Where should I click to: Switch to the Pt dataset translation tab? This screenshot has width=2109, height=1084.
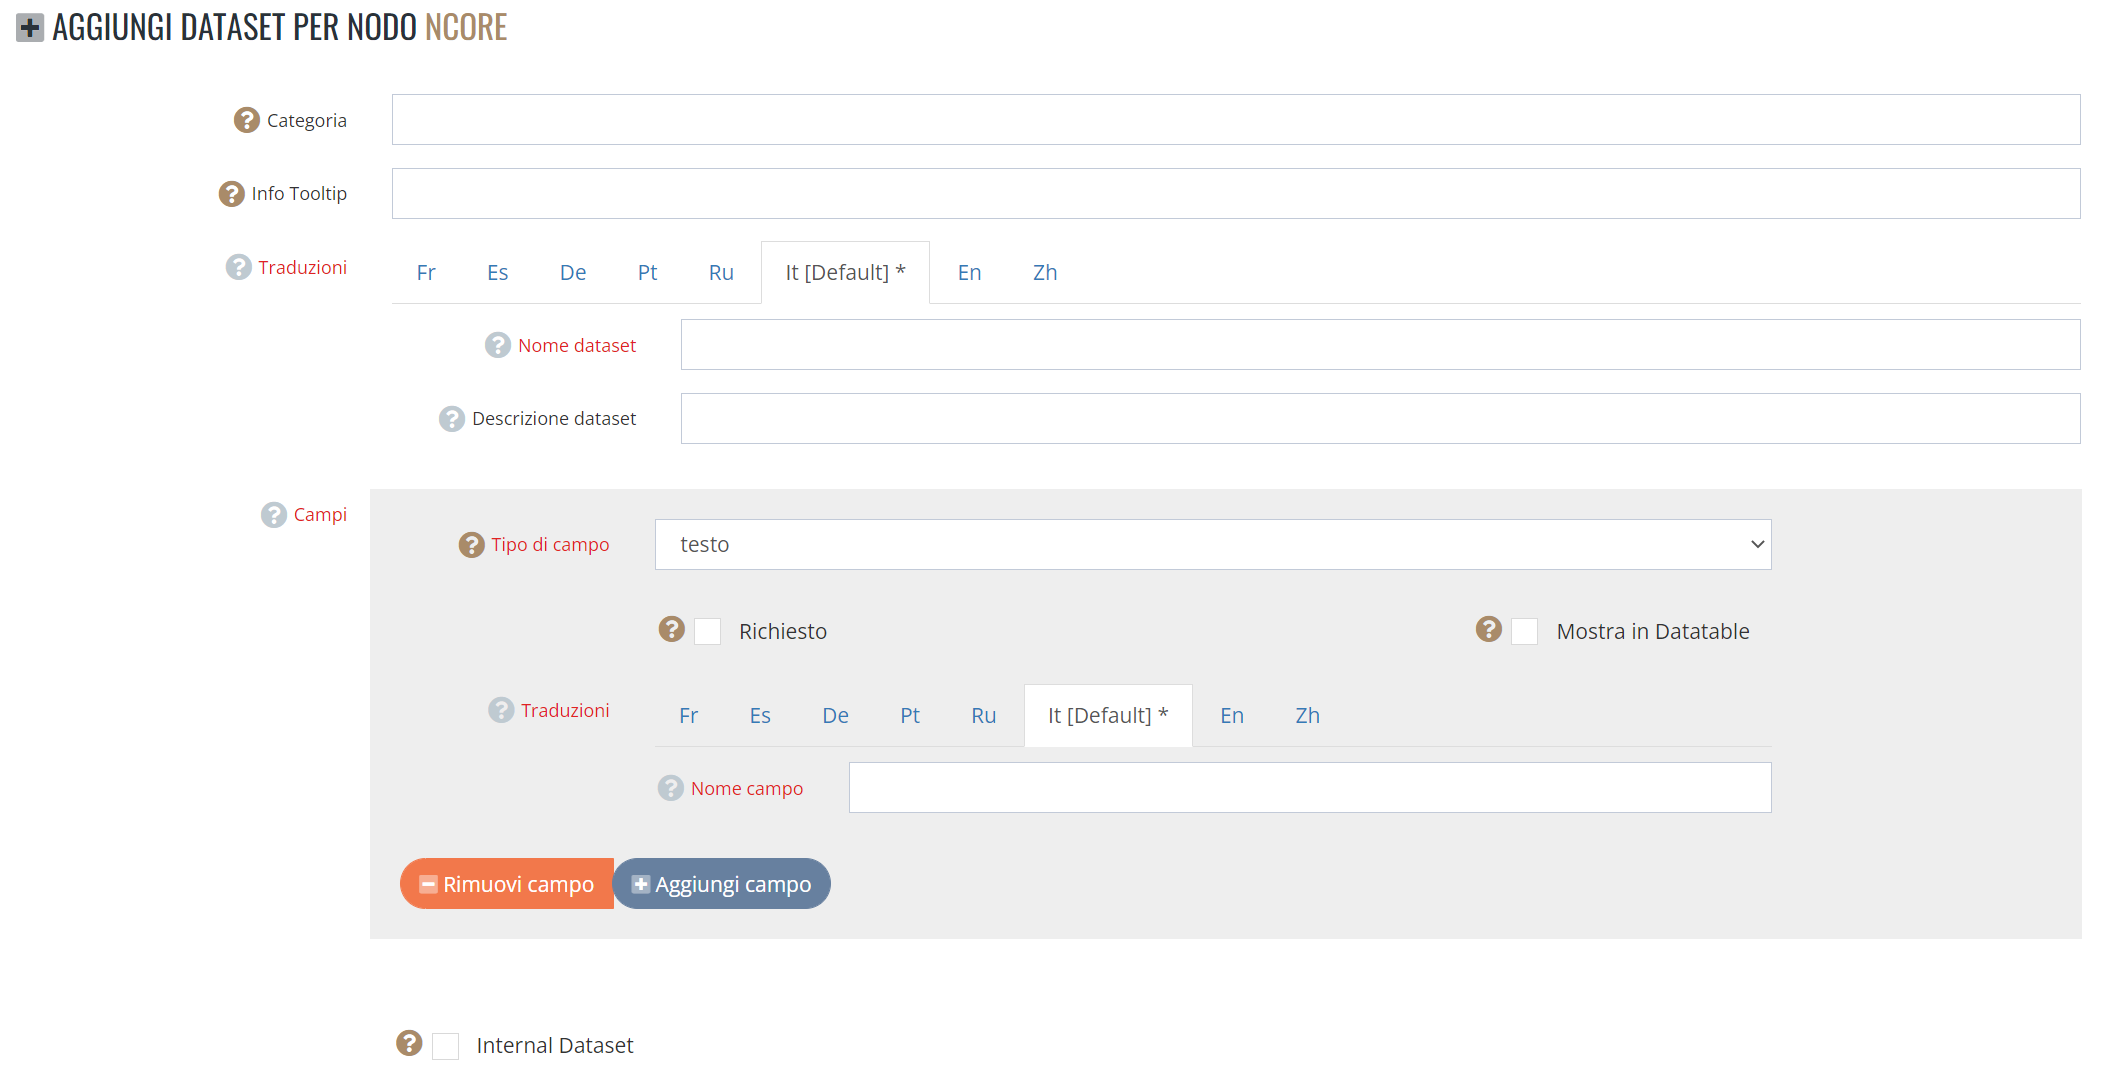[x=647, y=273]
